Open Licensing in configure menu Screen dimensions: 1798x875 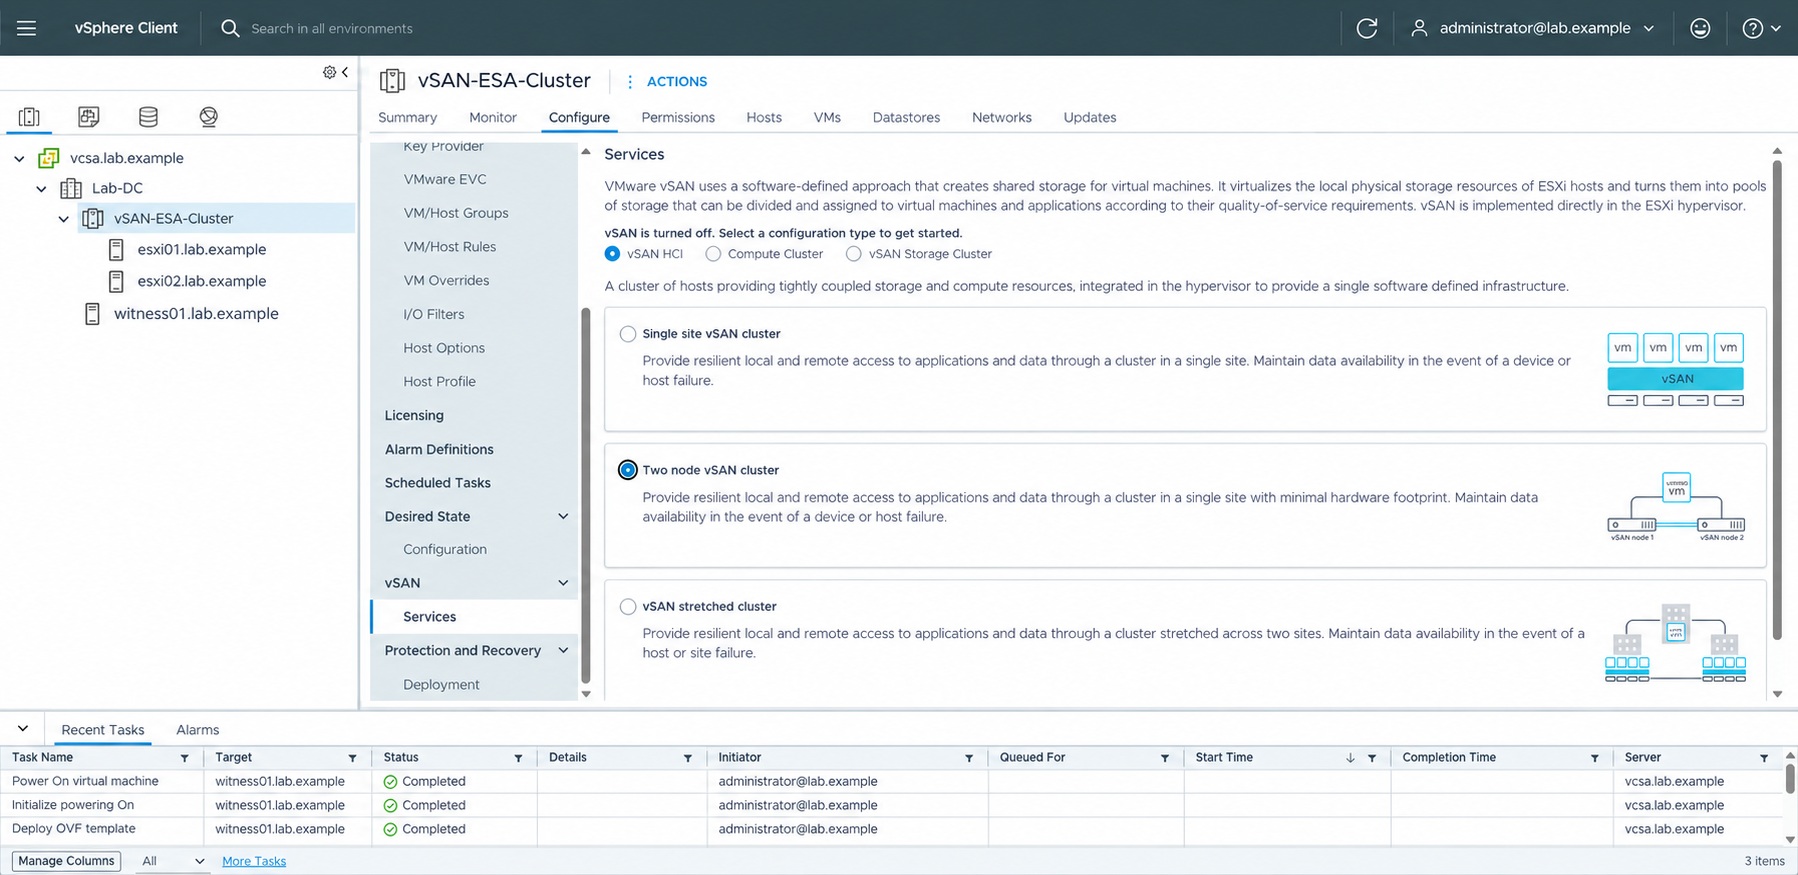(x=414, y=415)
